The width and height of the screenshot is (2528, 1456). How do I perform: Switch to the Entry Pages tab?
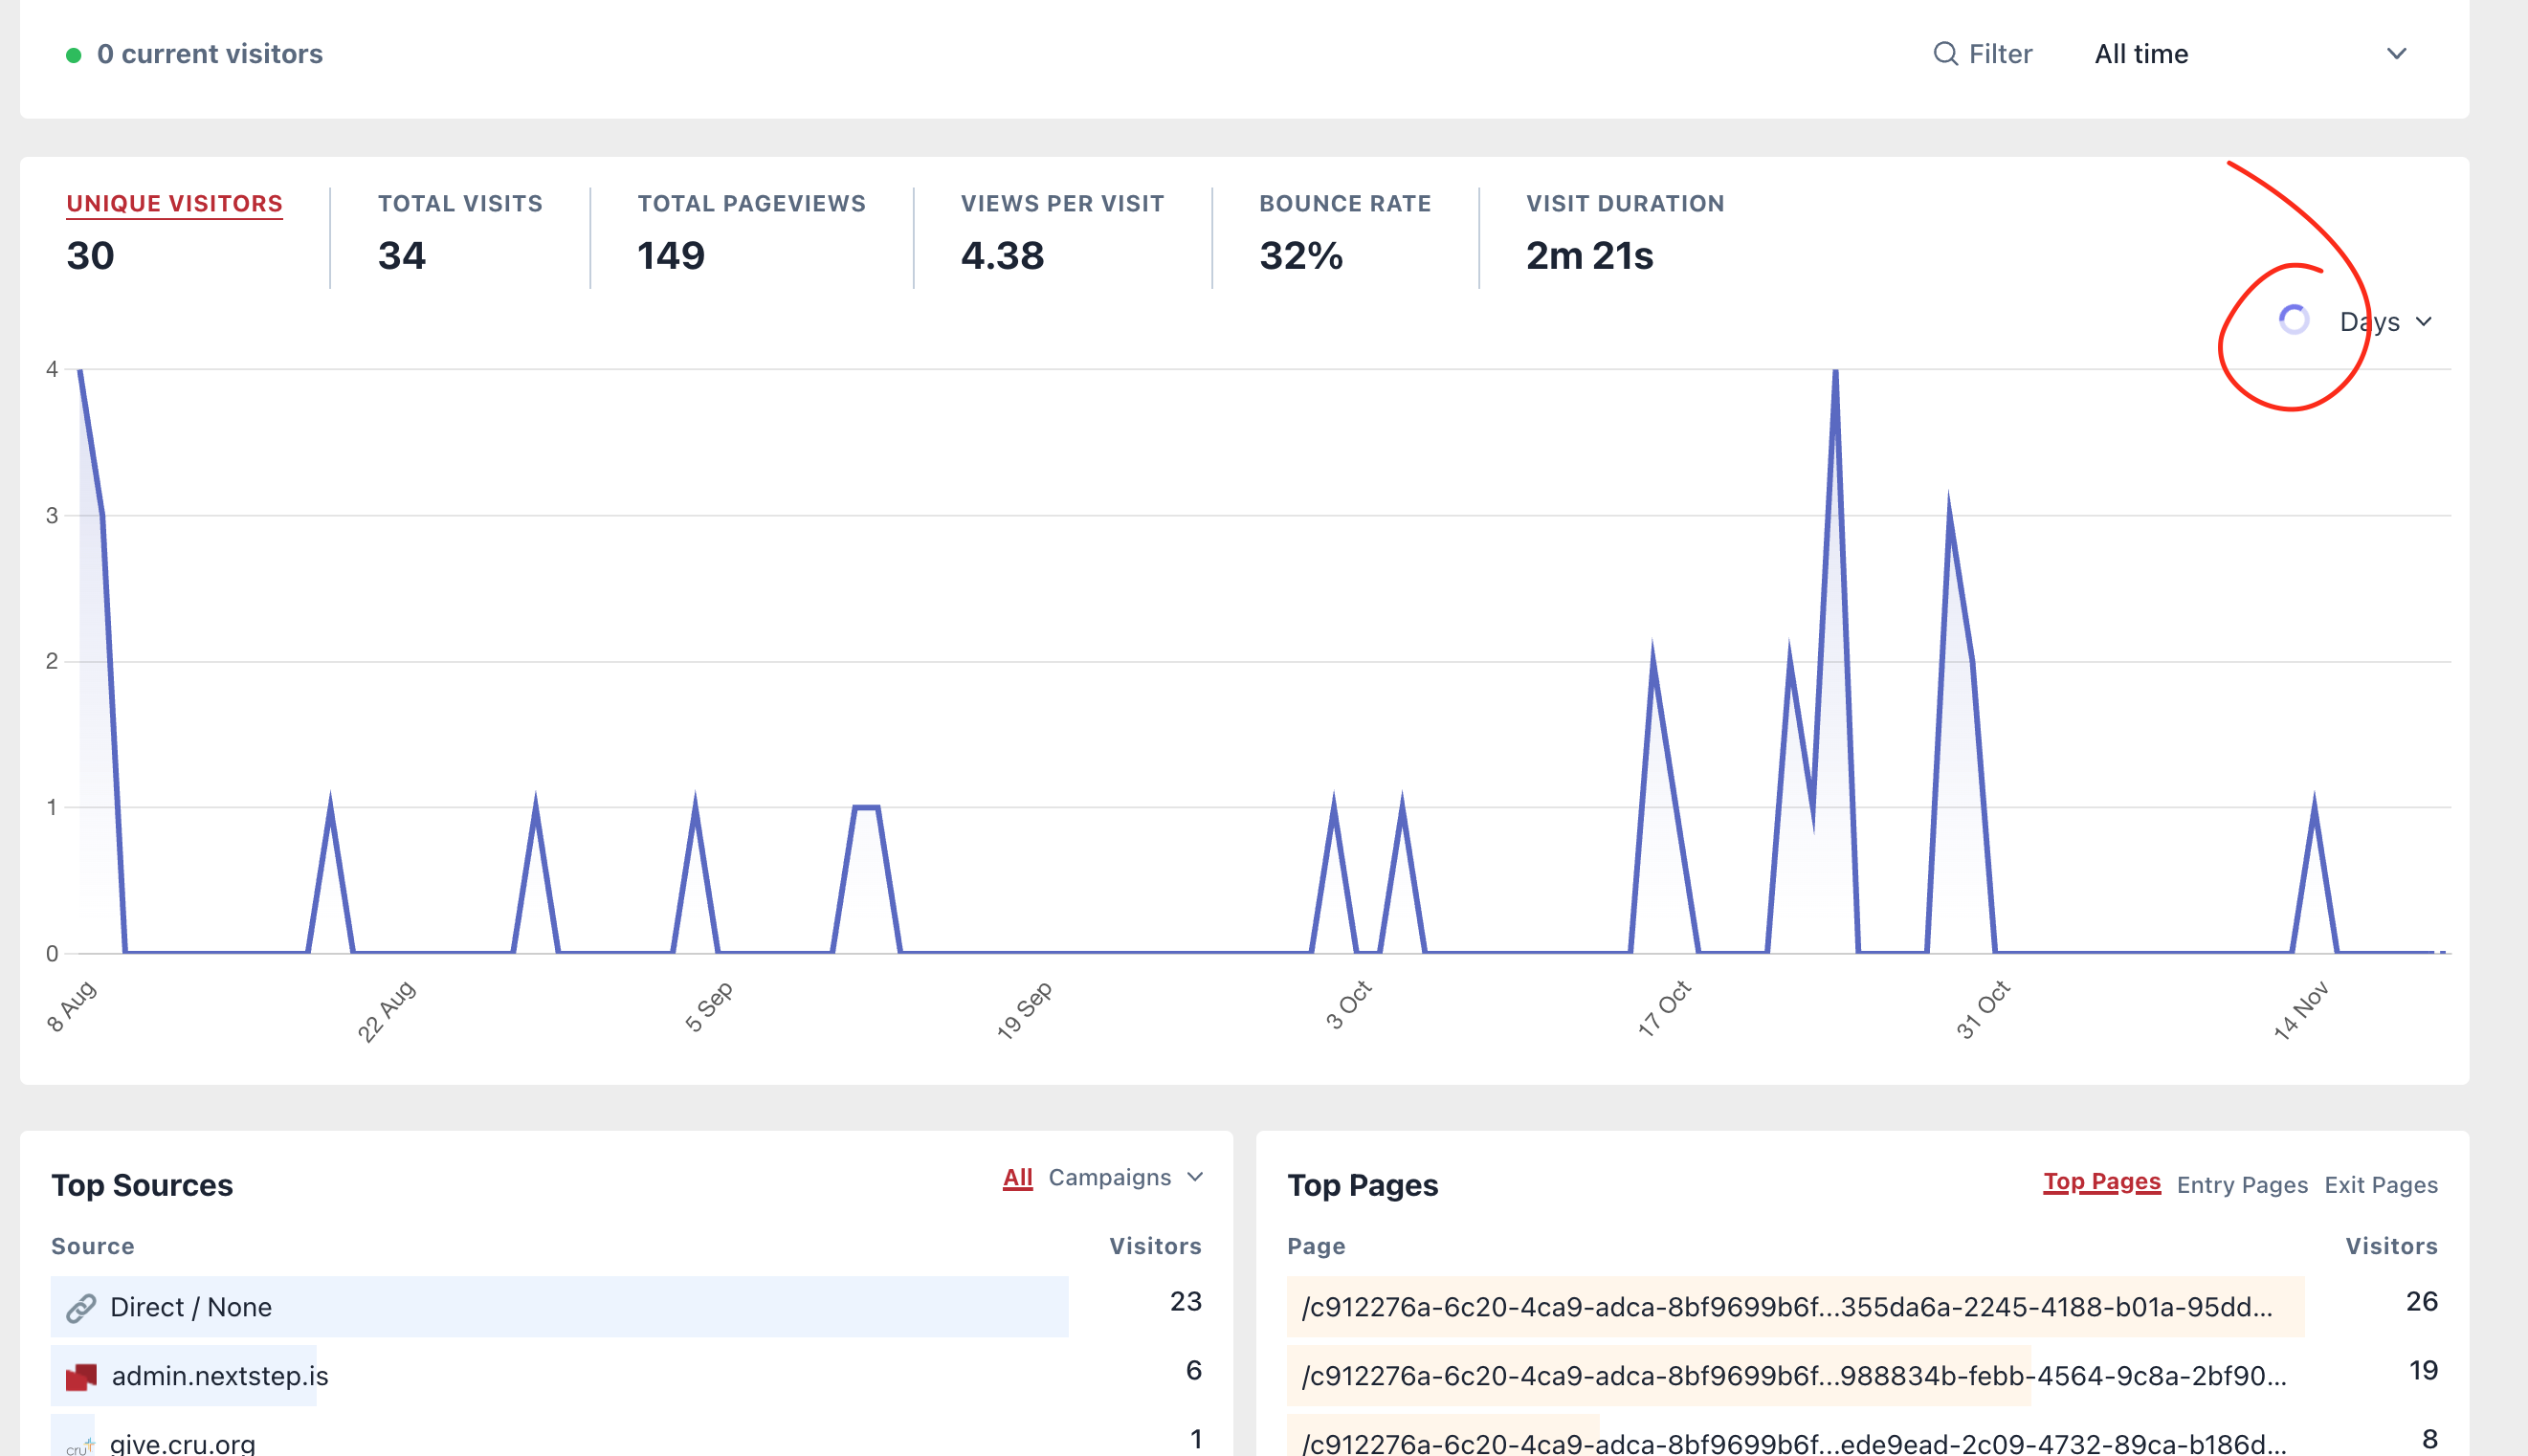pos(2242,1185)
